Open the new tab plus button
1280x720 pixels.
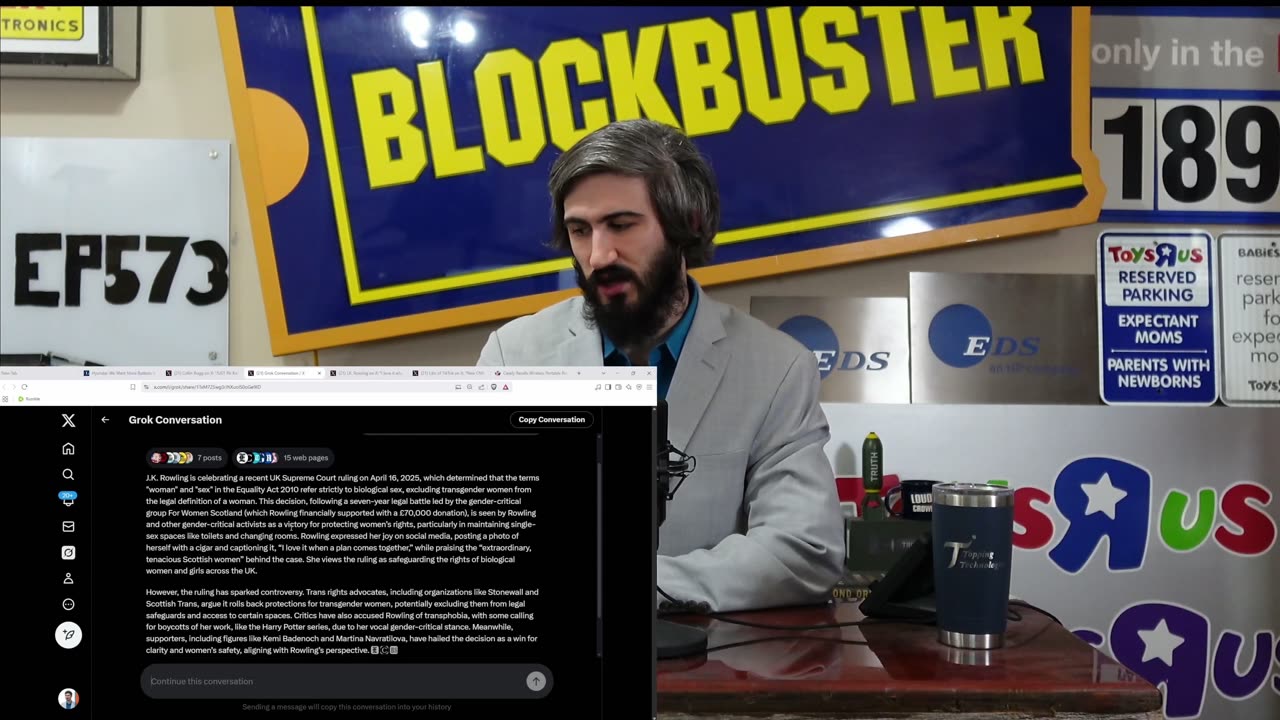click(x=580, y=373)
